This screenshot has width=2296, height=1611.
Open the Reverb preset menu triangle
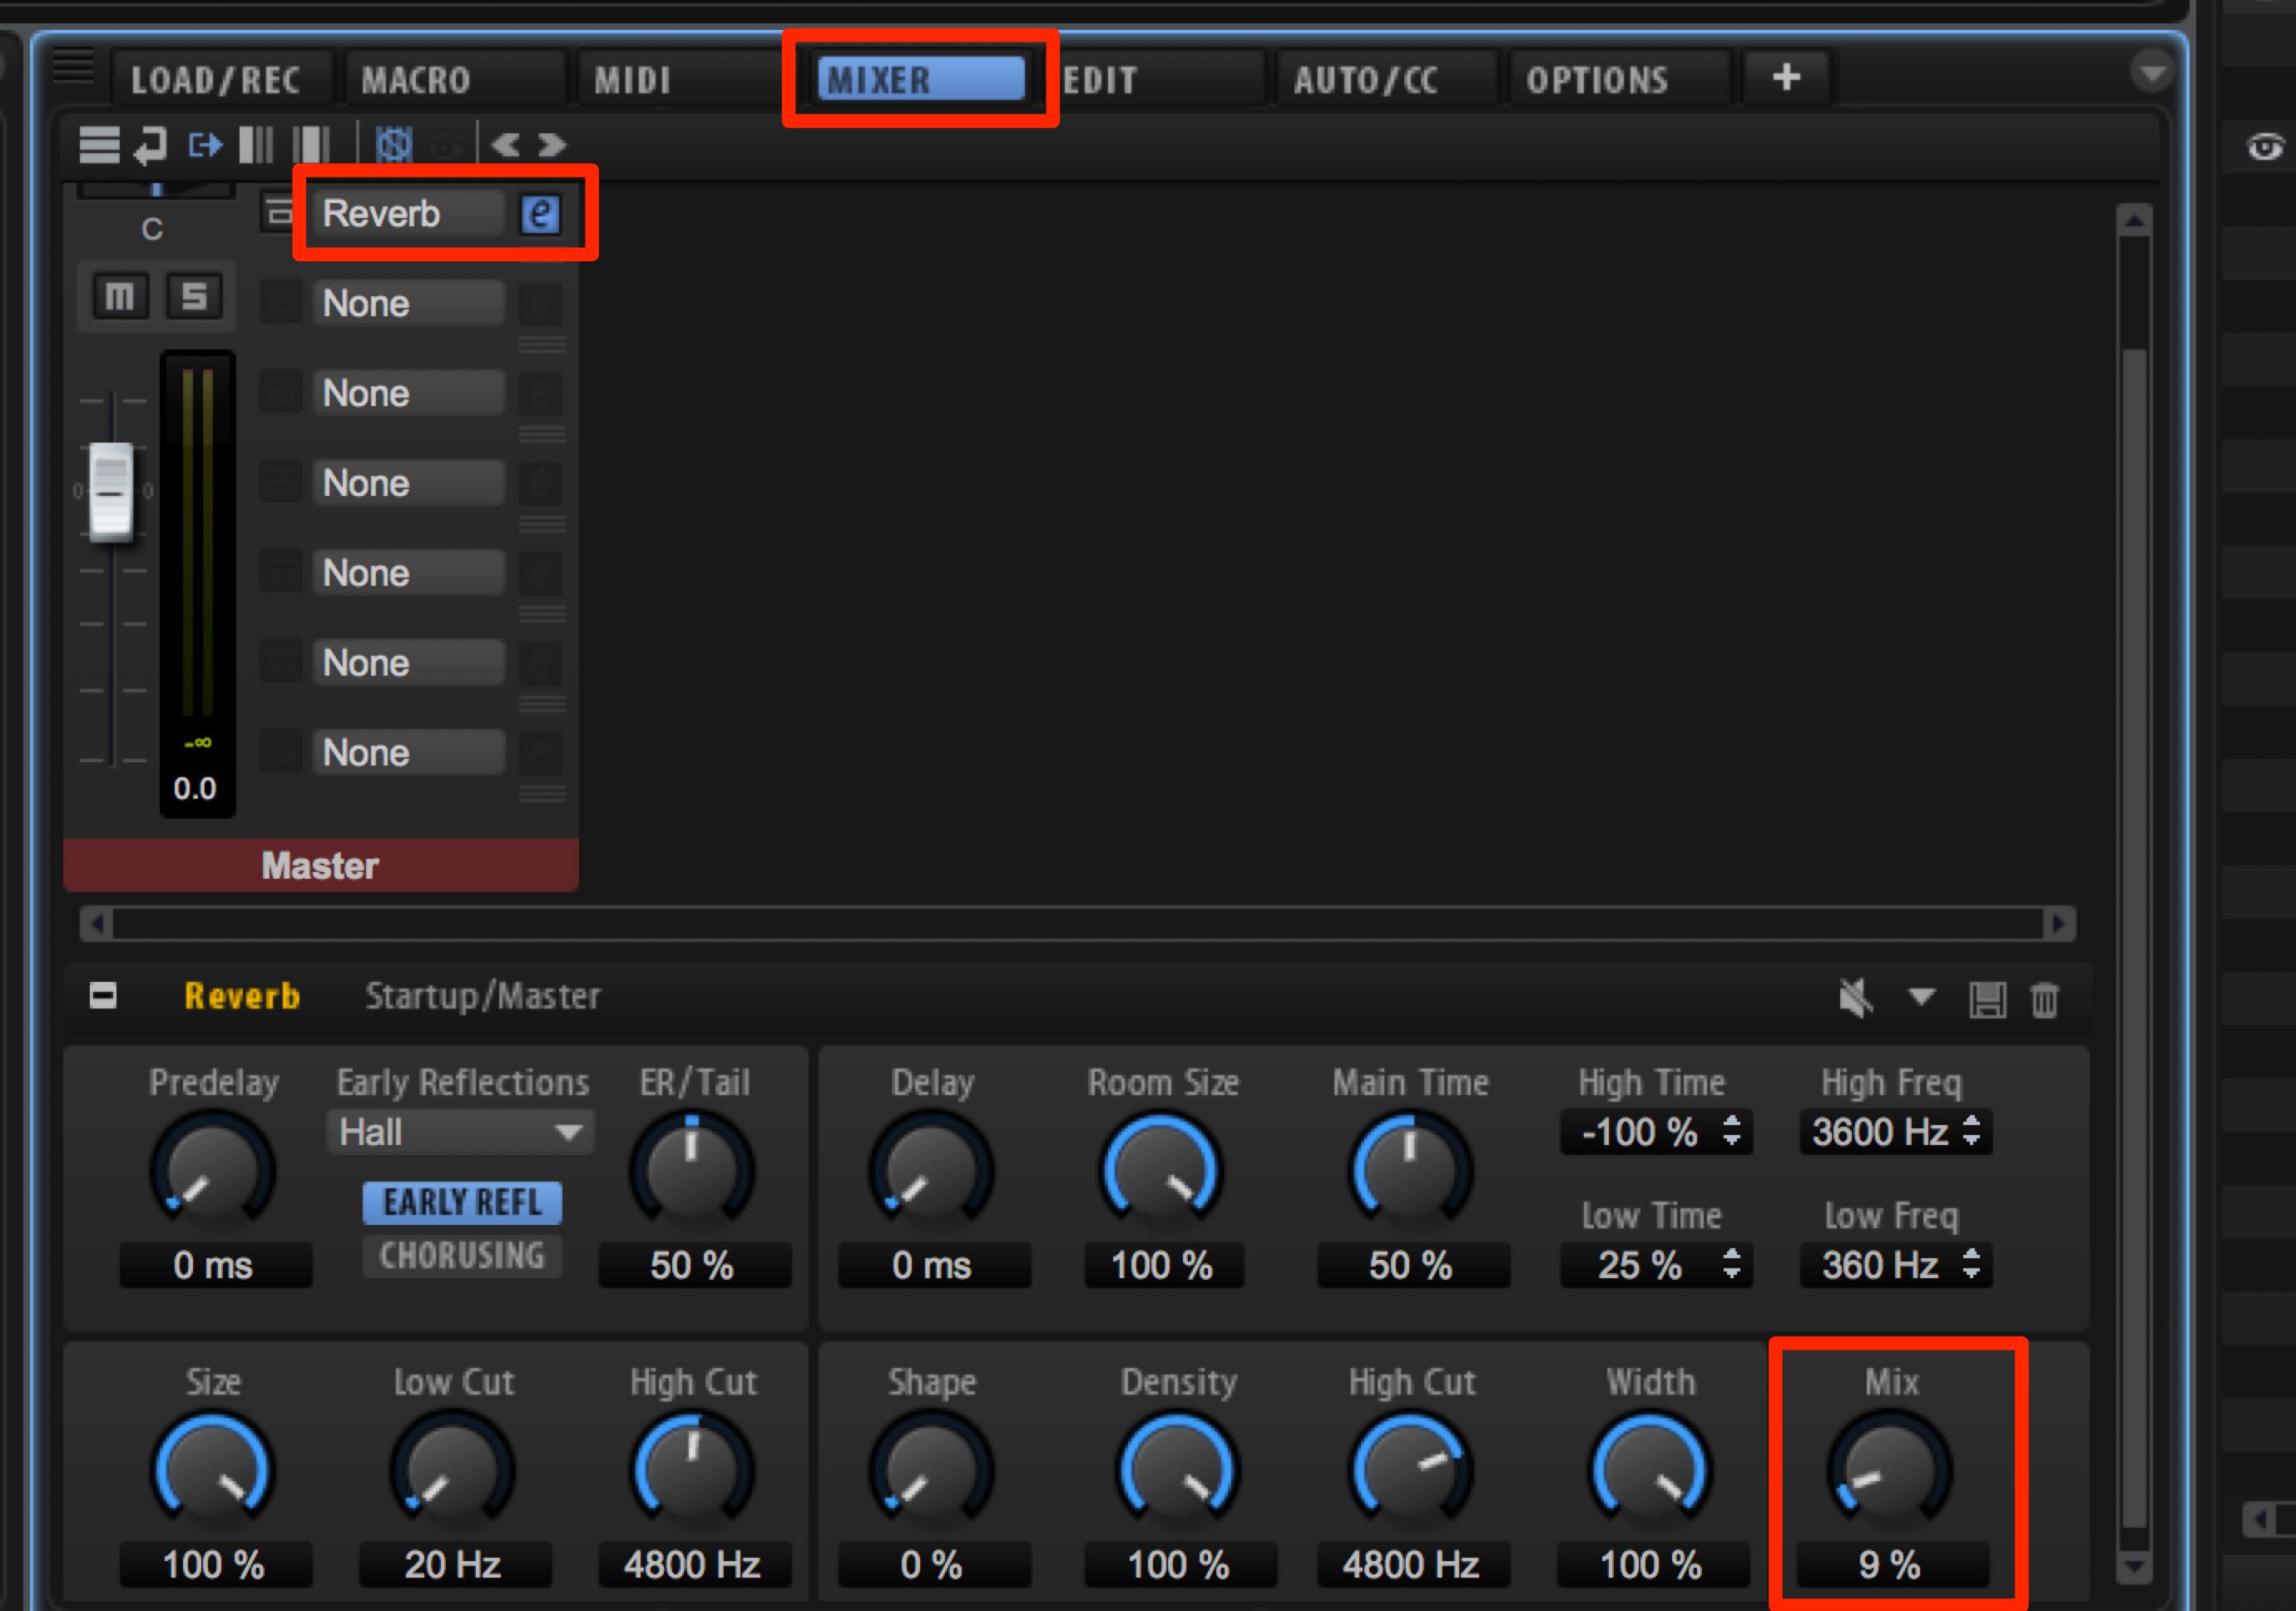pyautogui.click(x=1921, y=997)
